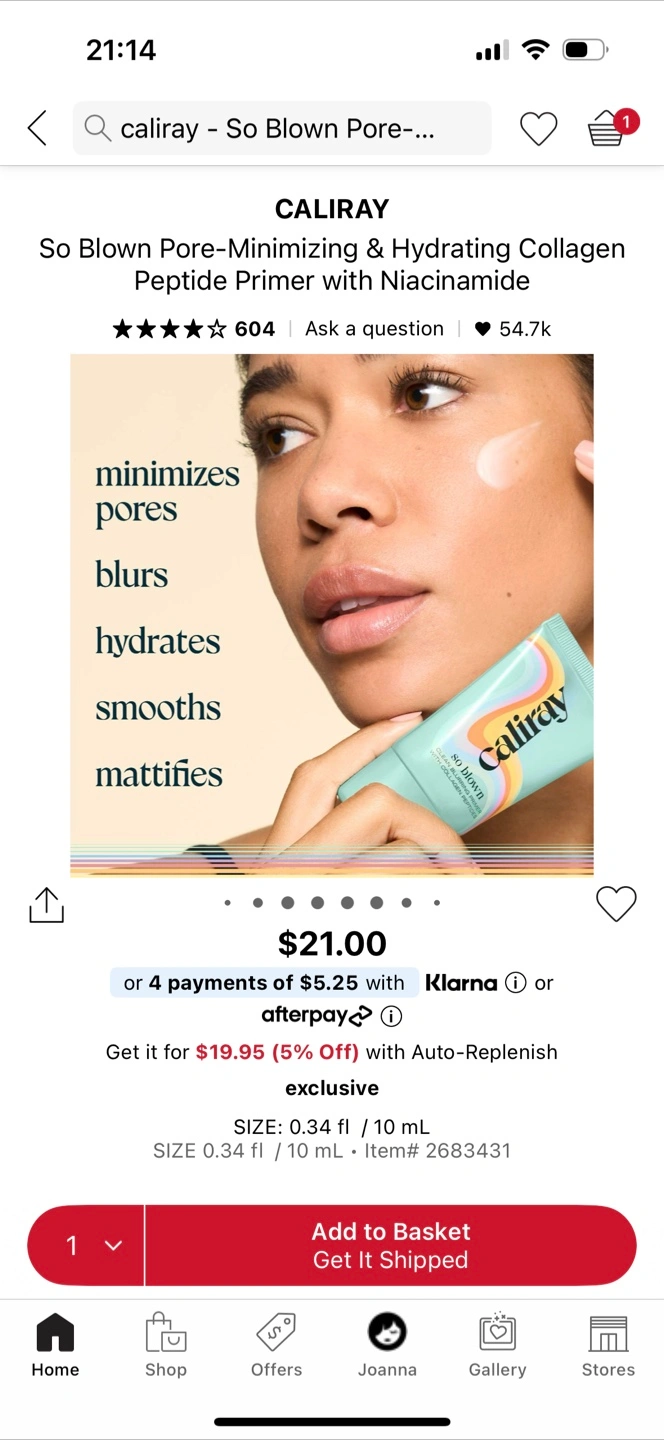Viewport: 664px width, 1440px height.
Task: Tap the share icon below image
Action: pos(46,905)
